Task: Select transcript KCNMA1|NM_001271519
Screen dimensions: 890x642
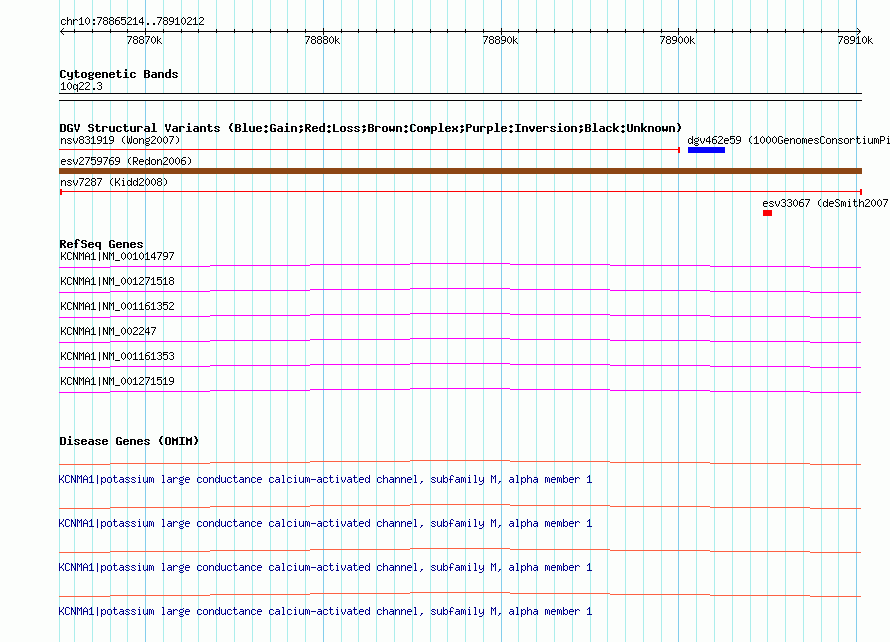Action: pos(117,381)
